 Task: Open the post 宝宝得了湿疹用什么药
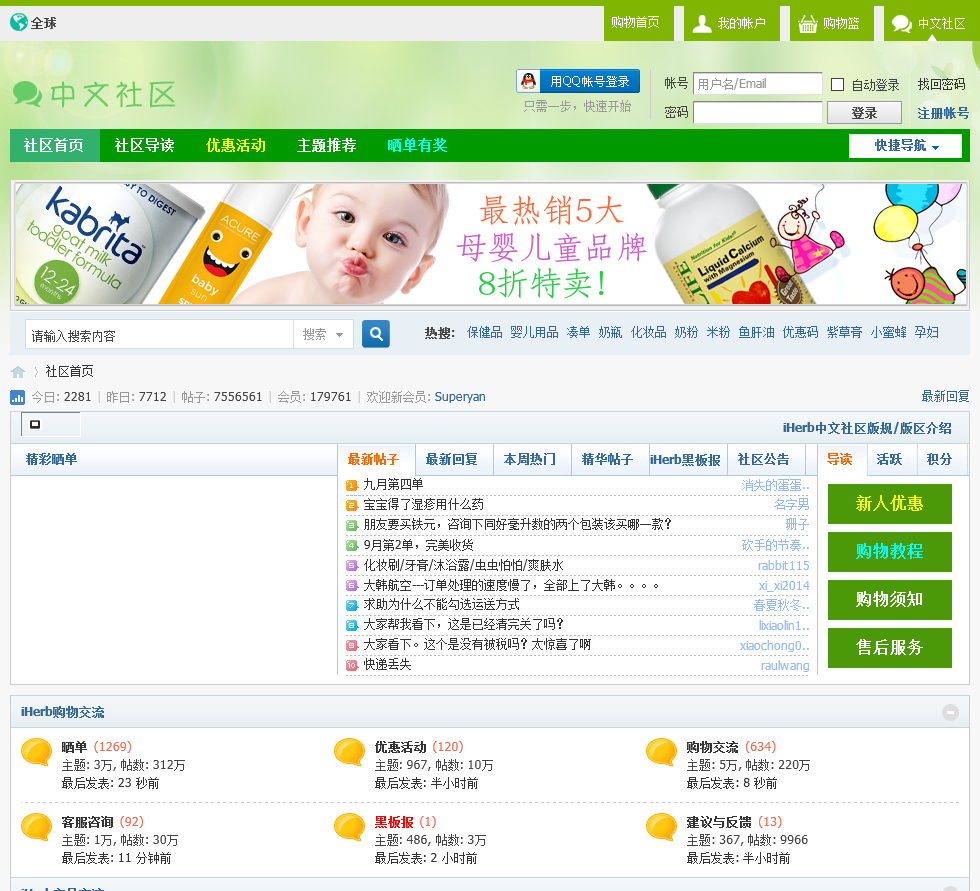[x=423, y=504]
